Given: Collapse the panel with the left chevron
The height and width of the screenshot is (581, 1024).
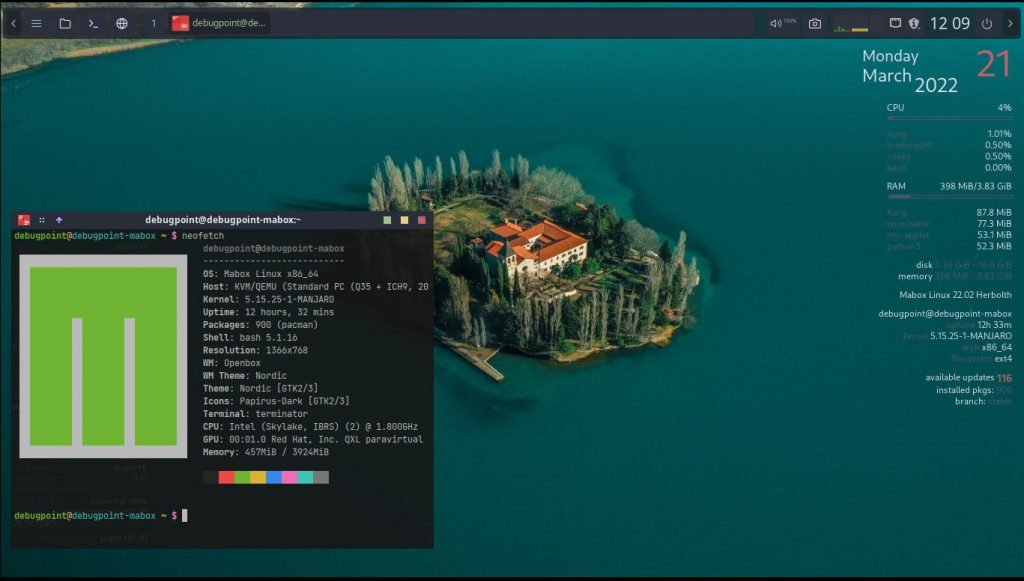Looking at the screenshot, I should pyautogui.click(x=13, y=23).
